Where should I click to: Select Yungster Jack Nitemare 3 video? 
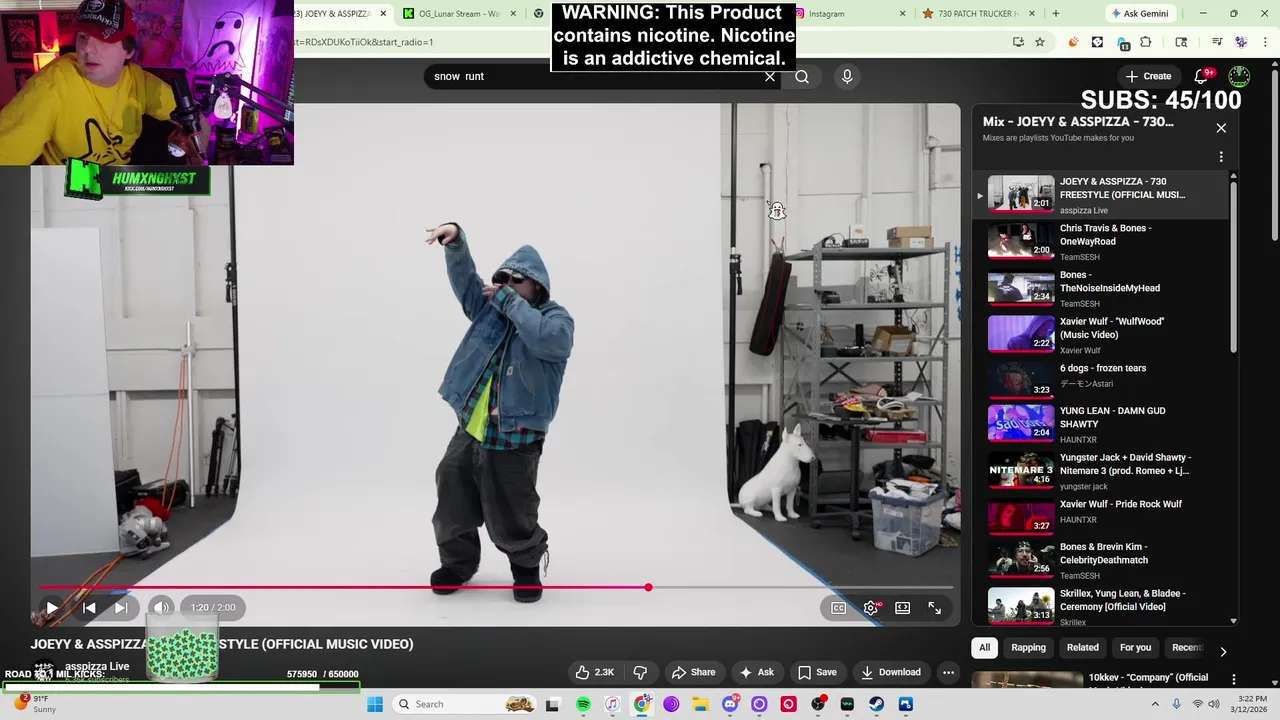pos(1100,470)
